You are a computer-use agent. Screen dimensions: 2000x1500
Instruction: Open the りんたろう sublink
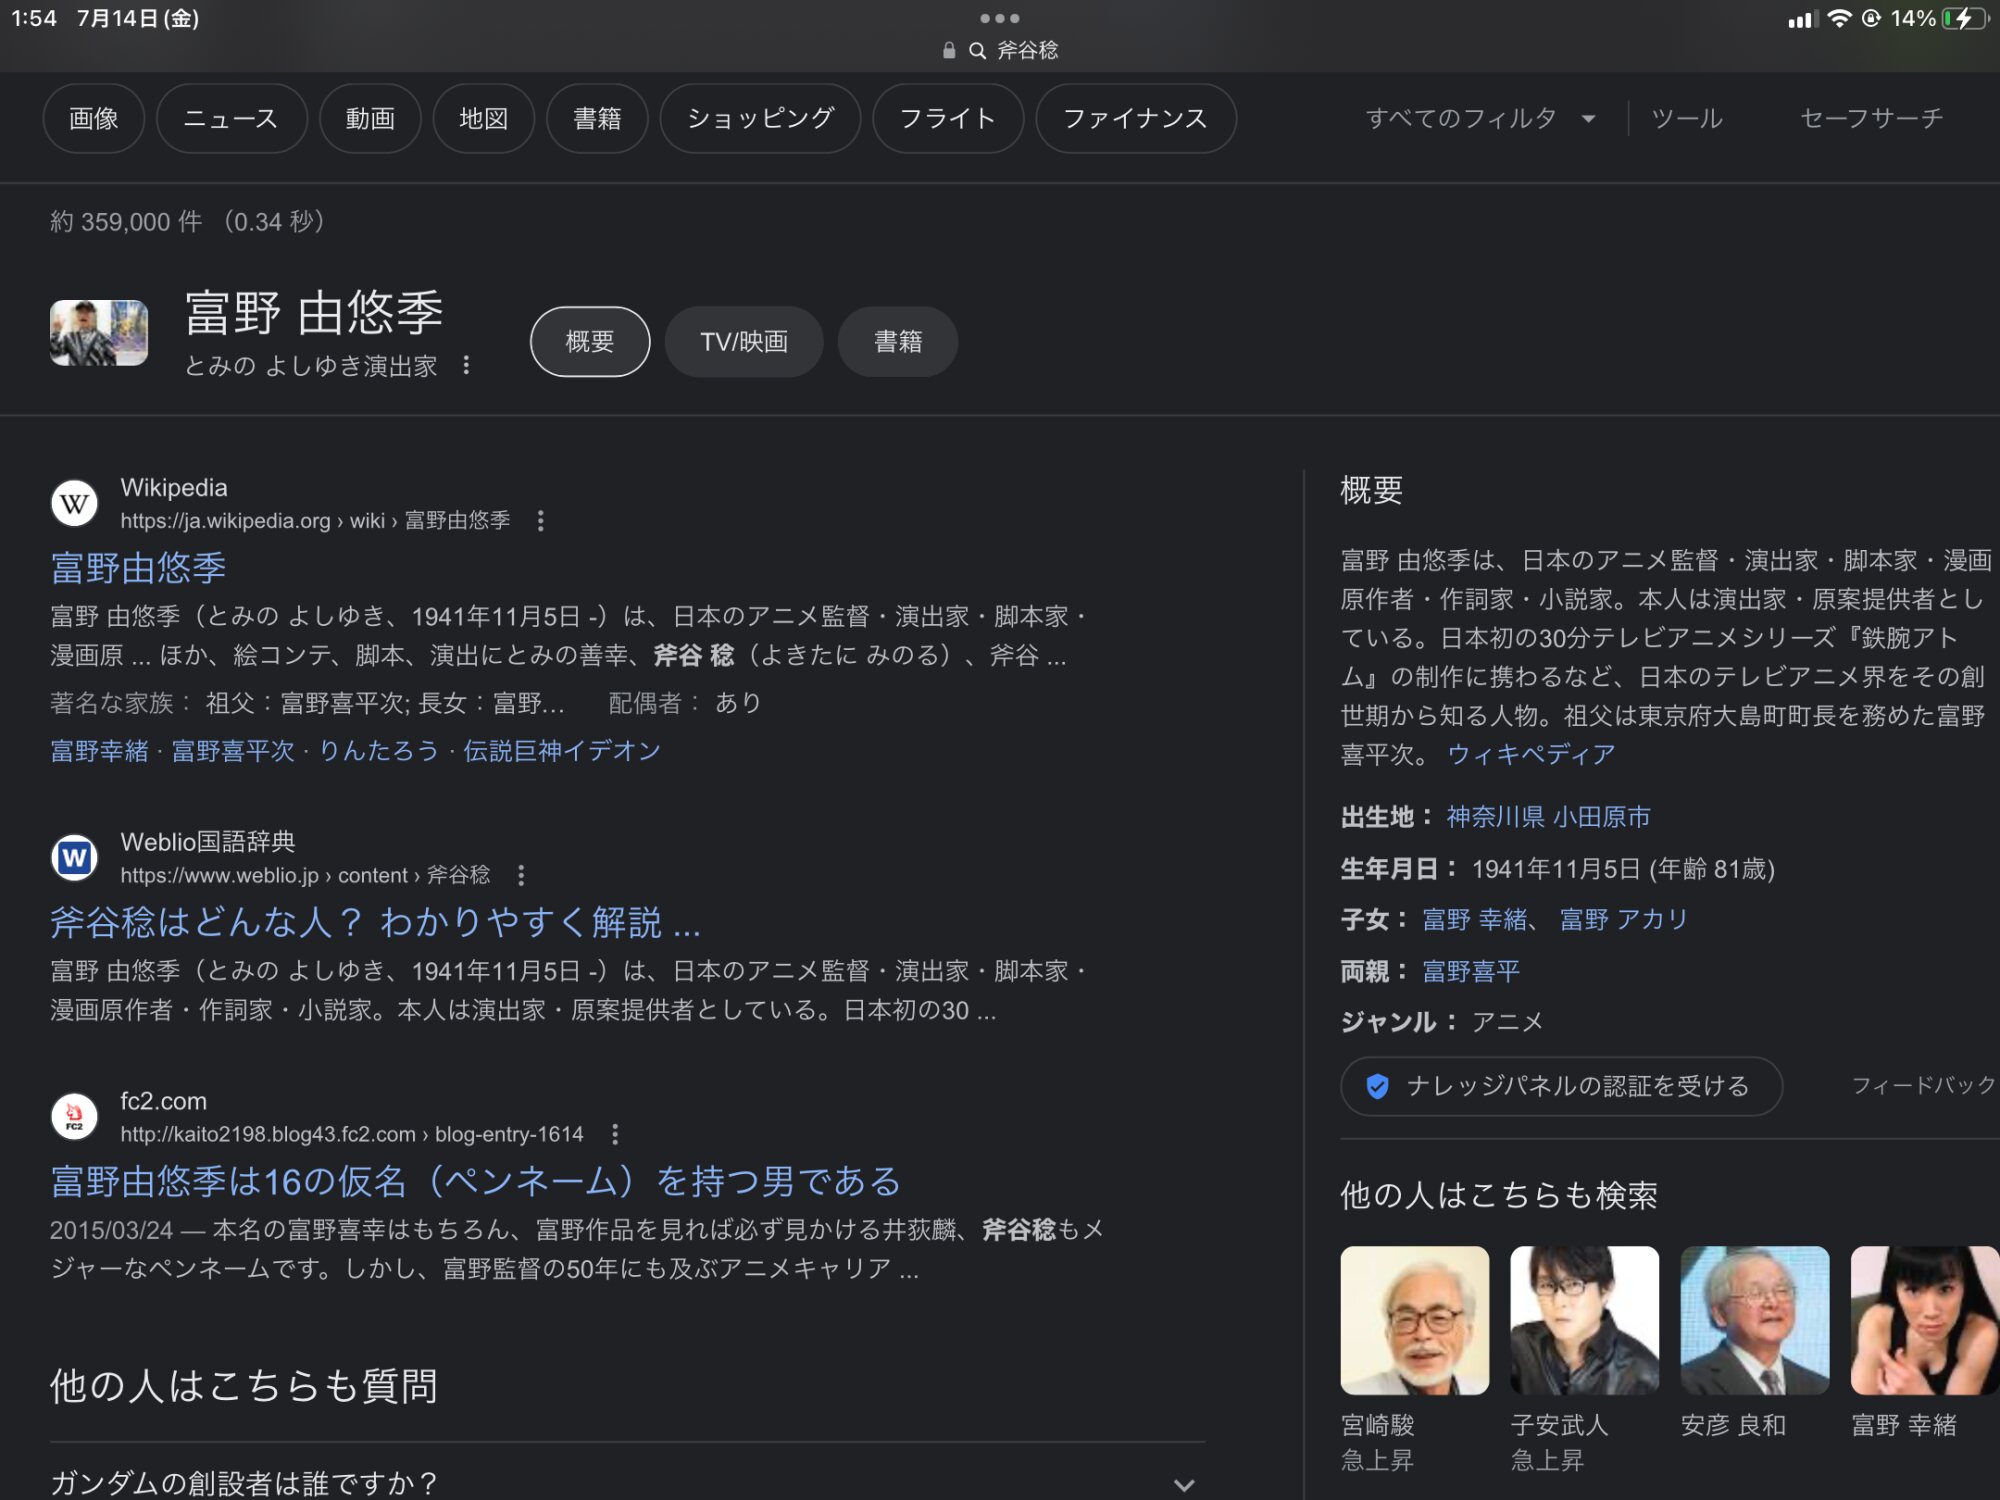pyautogui.click(x=378, y=751)
